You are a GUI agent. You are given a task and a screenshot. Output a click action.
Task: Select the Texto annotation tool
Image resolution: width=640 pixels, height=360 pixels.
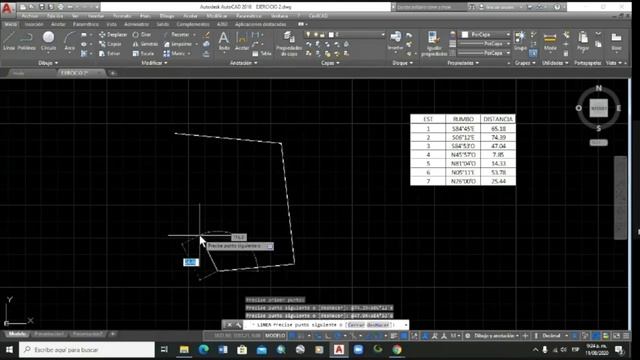pos(224,41)
